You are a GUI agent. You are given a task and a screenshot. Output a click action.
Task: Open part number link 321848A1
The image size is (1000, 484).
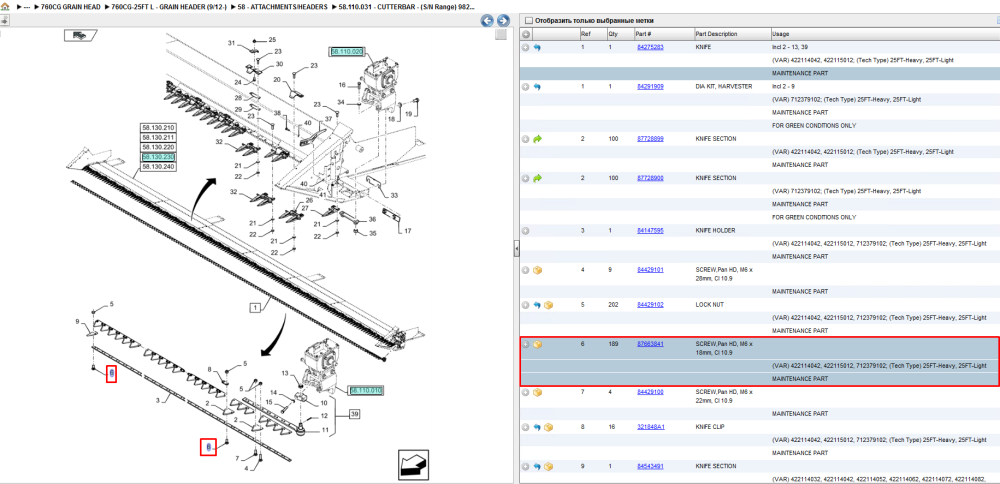651,427
